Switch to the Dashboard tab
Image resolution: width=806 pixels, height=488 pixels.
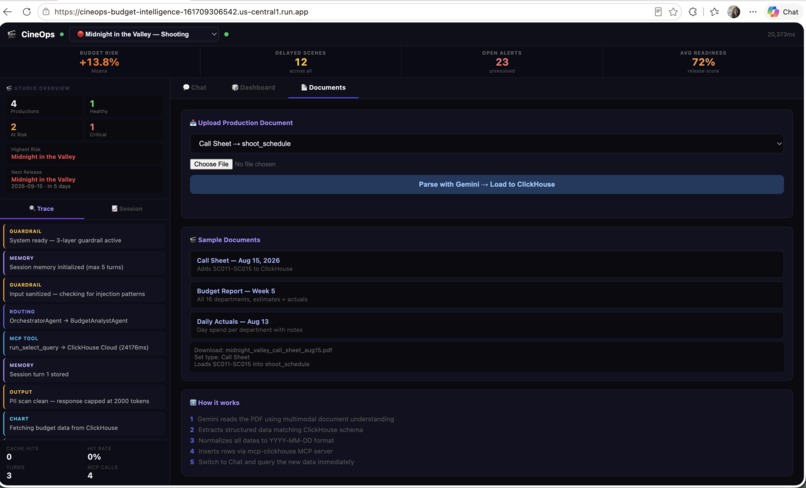(253, 87)
